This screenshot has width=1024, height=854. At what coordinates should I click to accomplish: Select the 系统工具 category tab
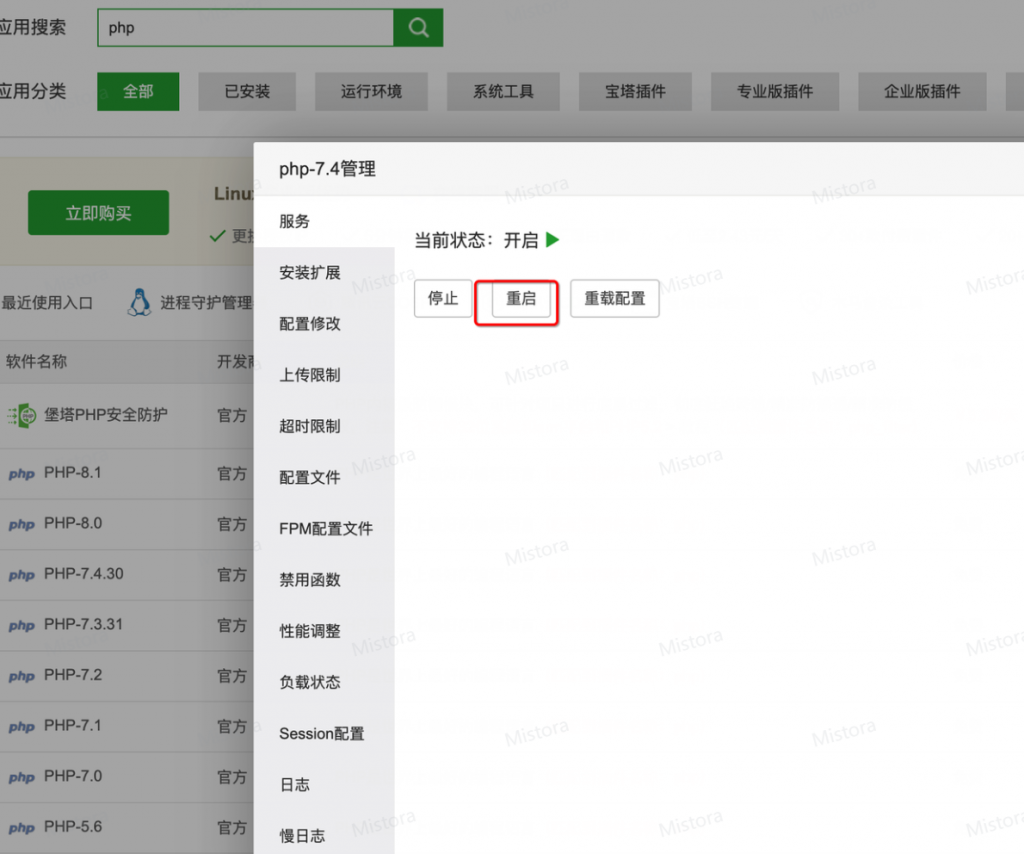point(503,91)
